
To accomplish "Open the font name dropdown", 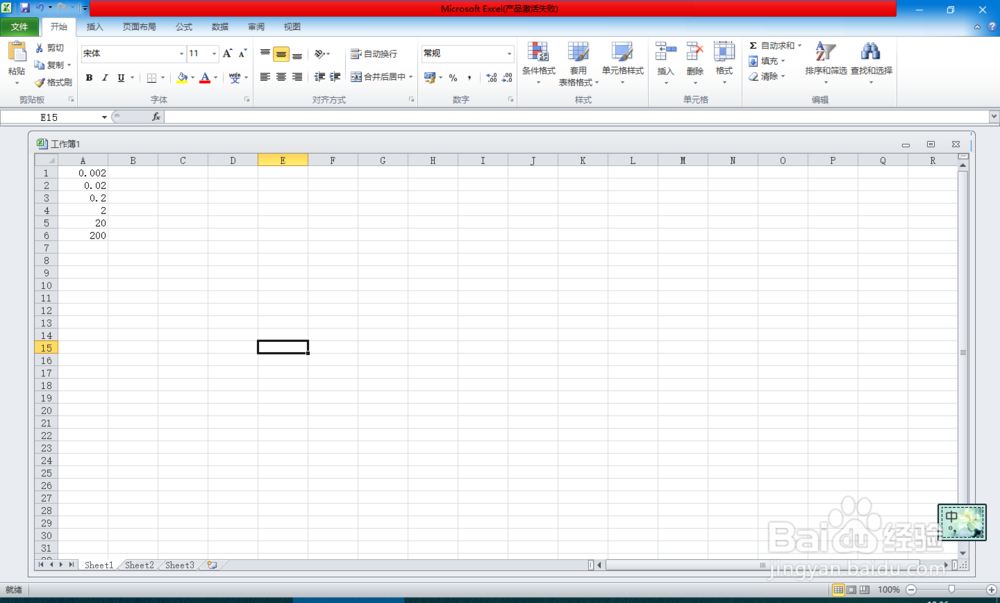I will tap(181, 54).
